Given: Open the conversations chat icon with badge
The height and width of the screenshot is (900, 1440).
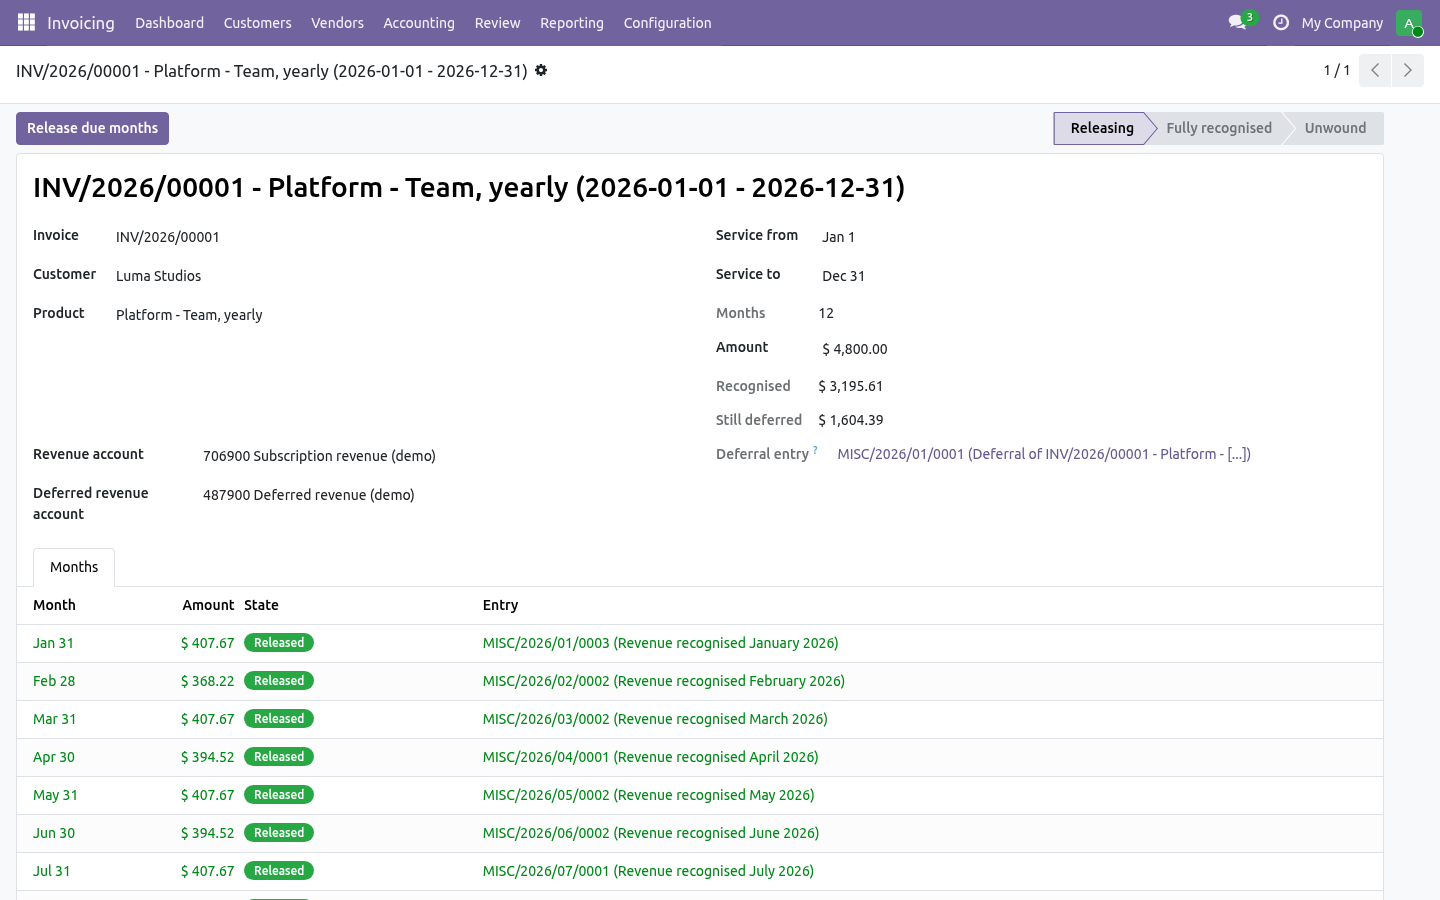Looking at the screenshot, I should [x=1238, y=22].
